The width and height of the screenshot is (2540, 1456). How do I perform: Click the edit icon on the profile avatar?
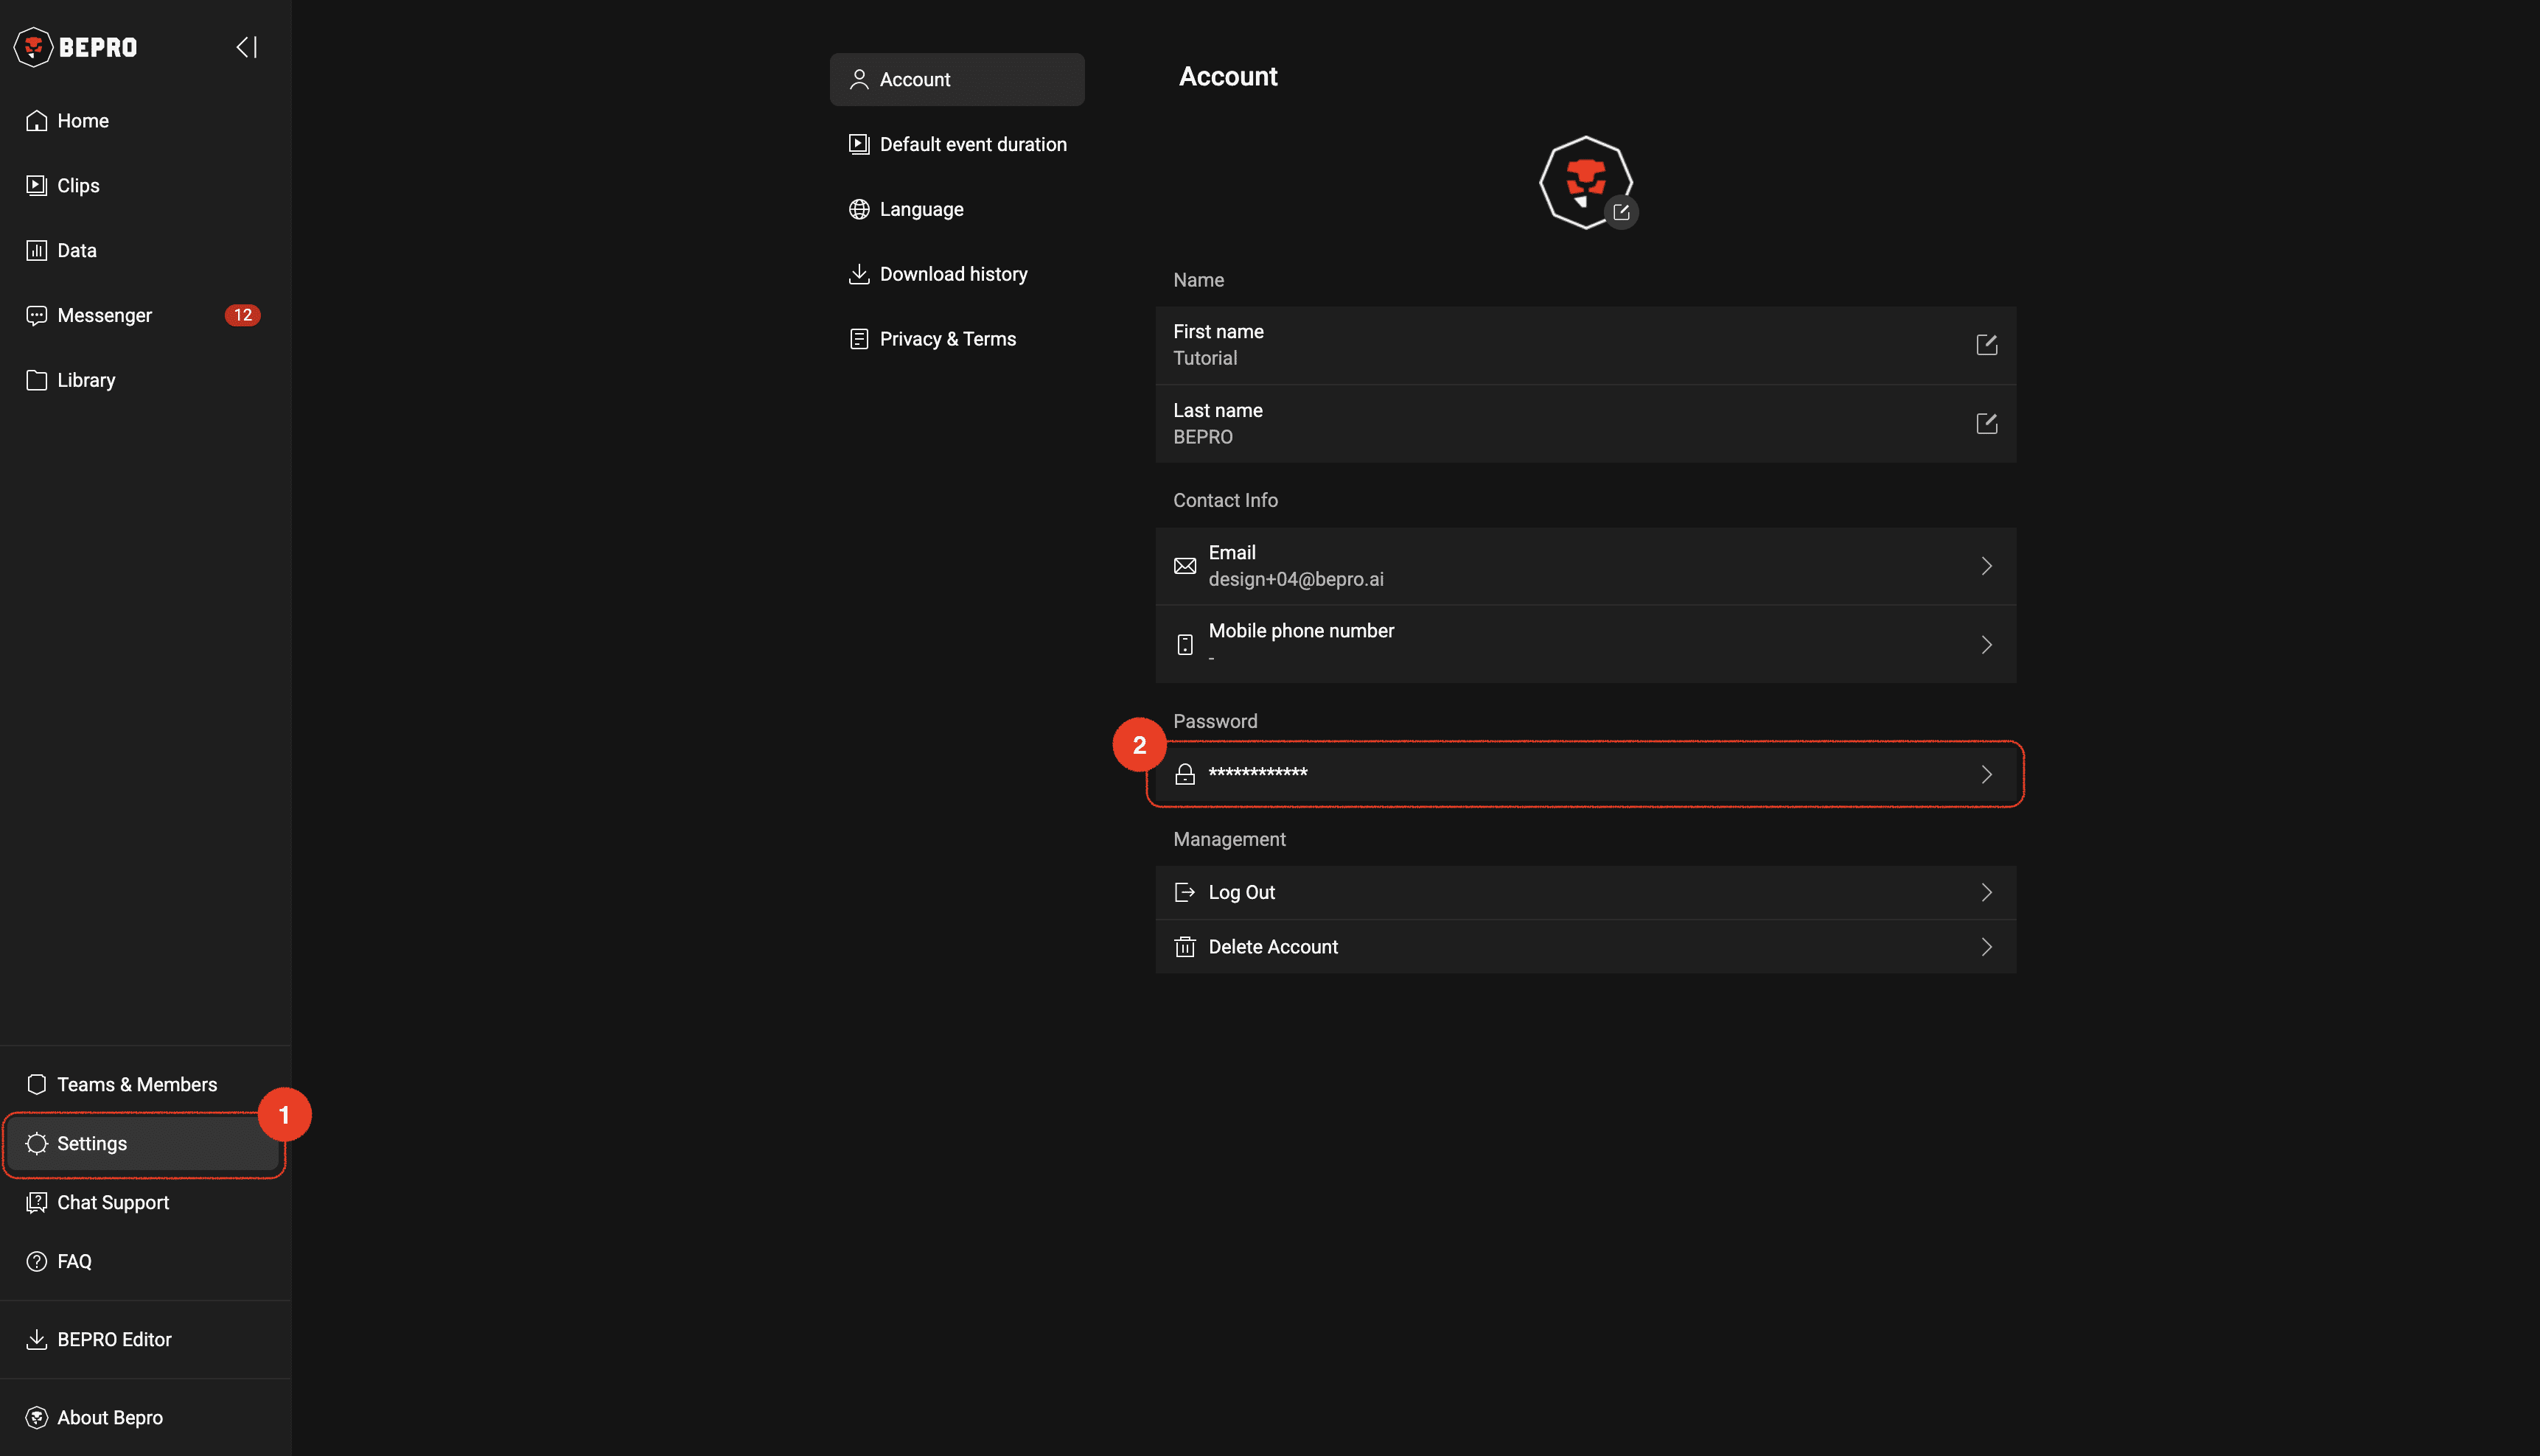(1621, 212)
